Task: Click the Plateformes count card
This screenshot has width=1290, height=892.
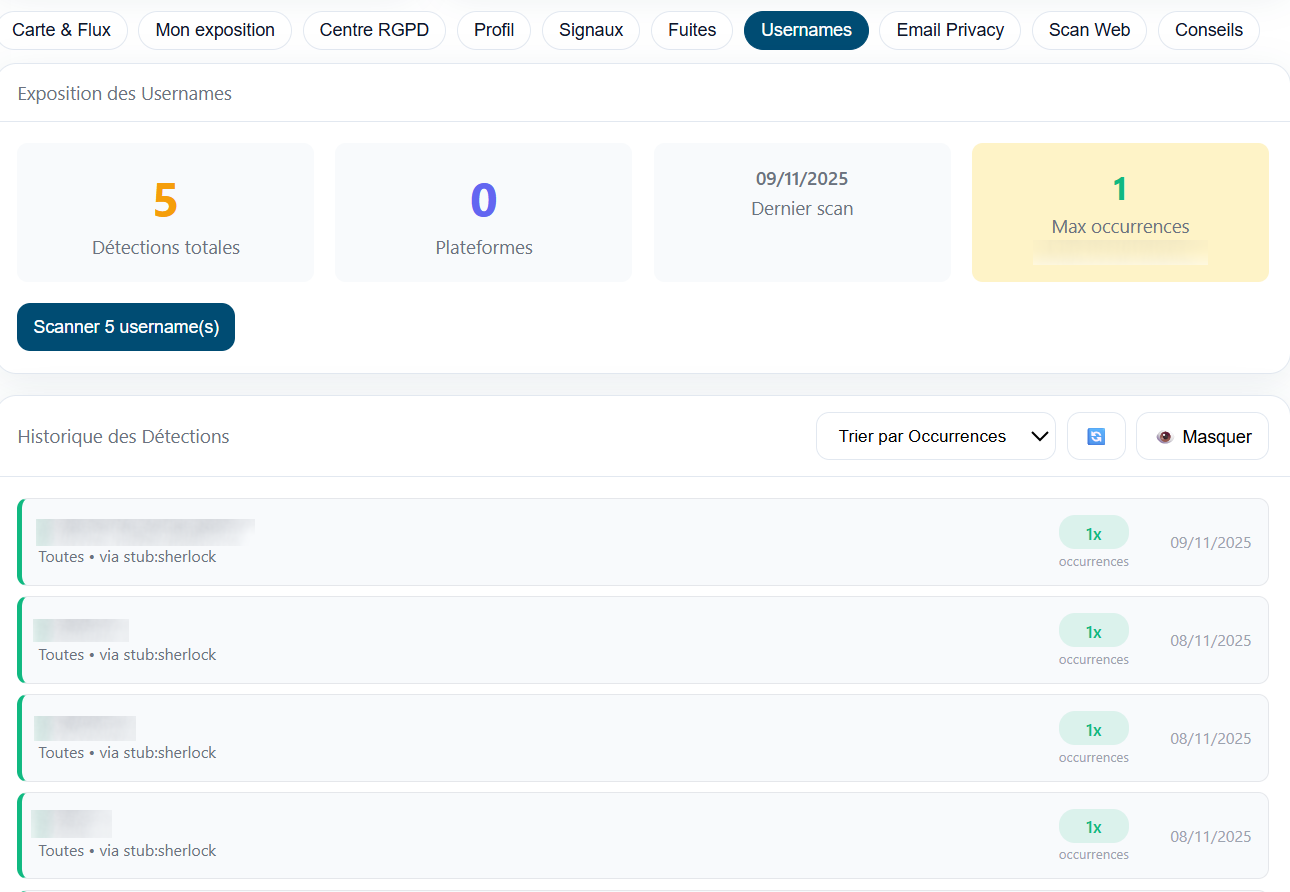Action: (x=484, y=212)
